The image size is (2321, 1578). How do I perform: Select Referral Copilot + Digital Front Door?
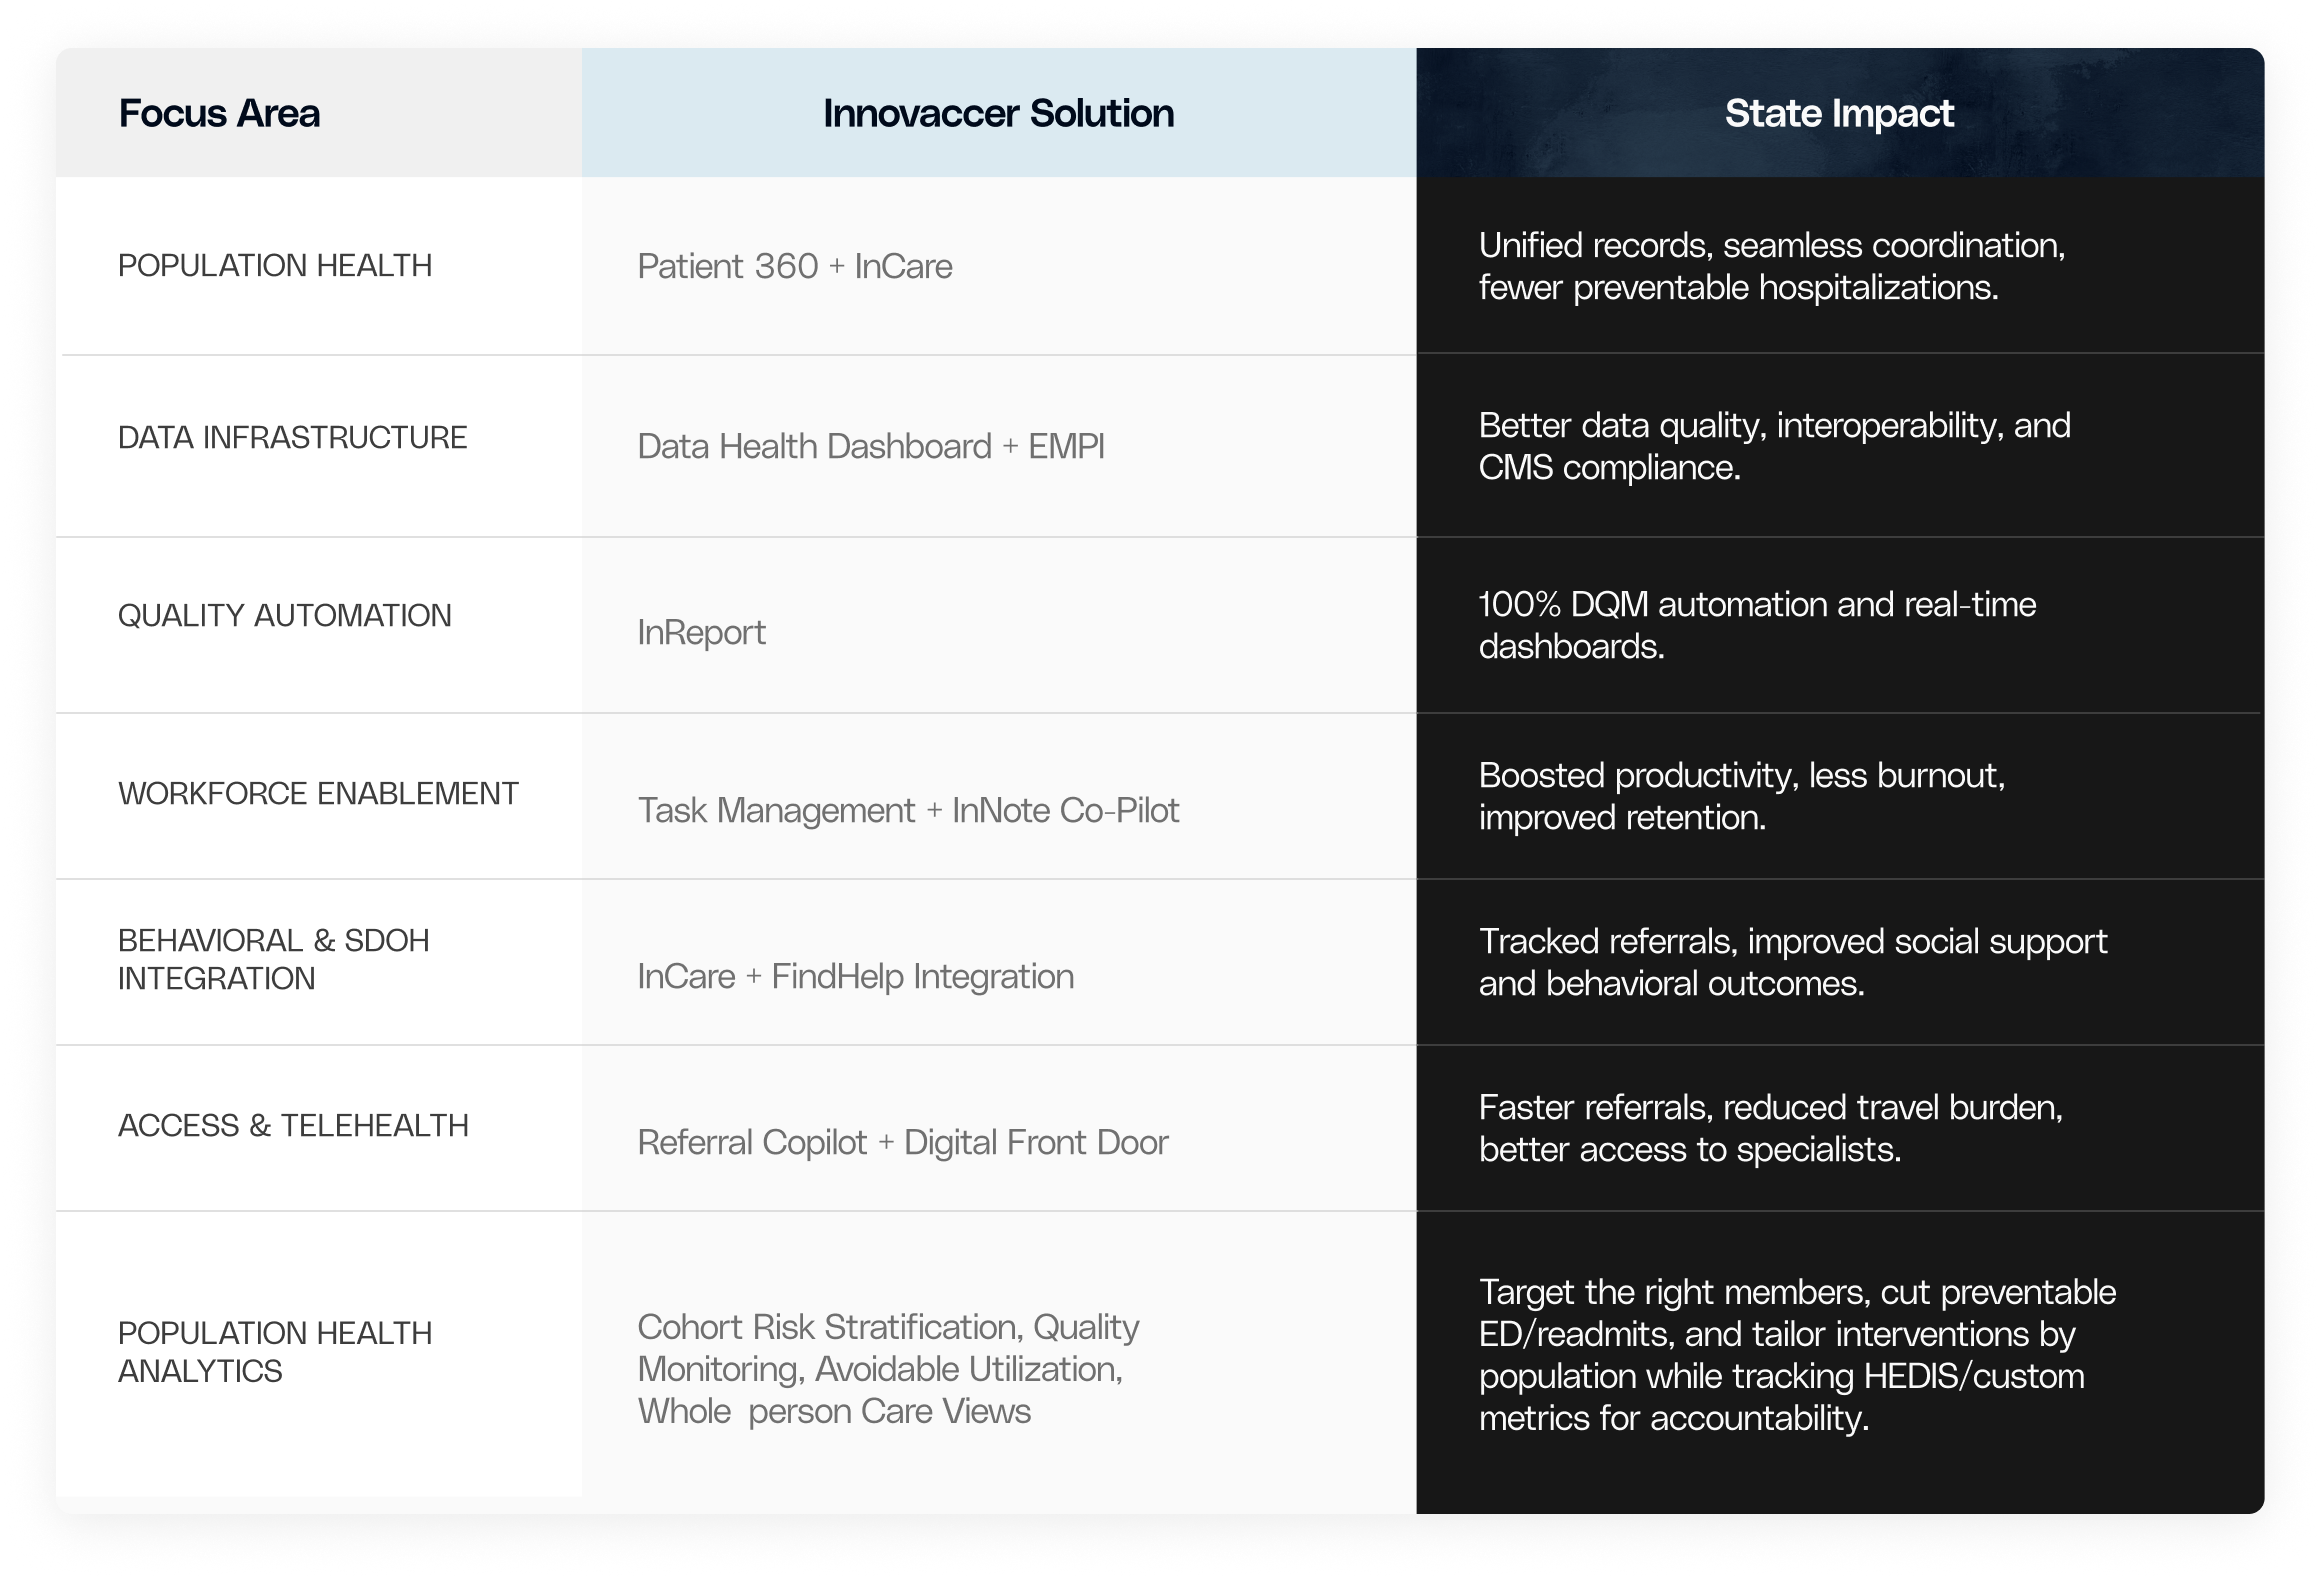903,1142
